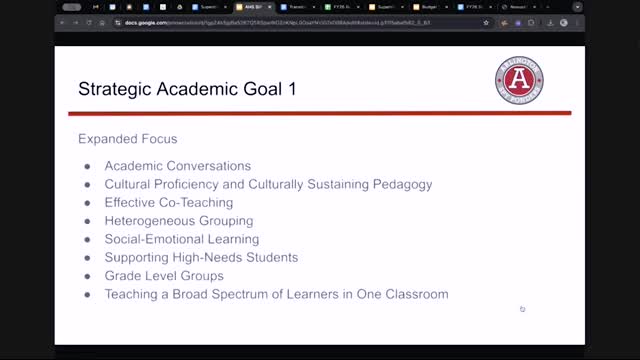Bookmark this page with the star icon
Screen dimensions: 640x360
[486, 23]
